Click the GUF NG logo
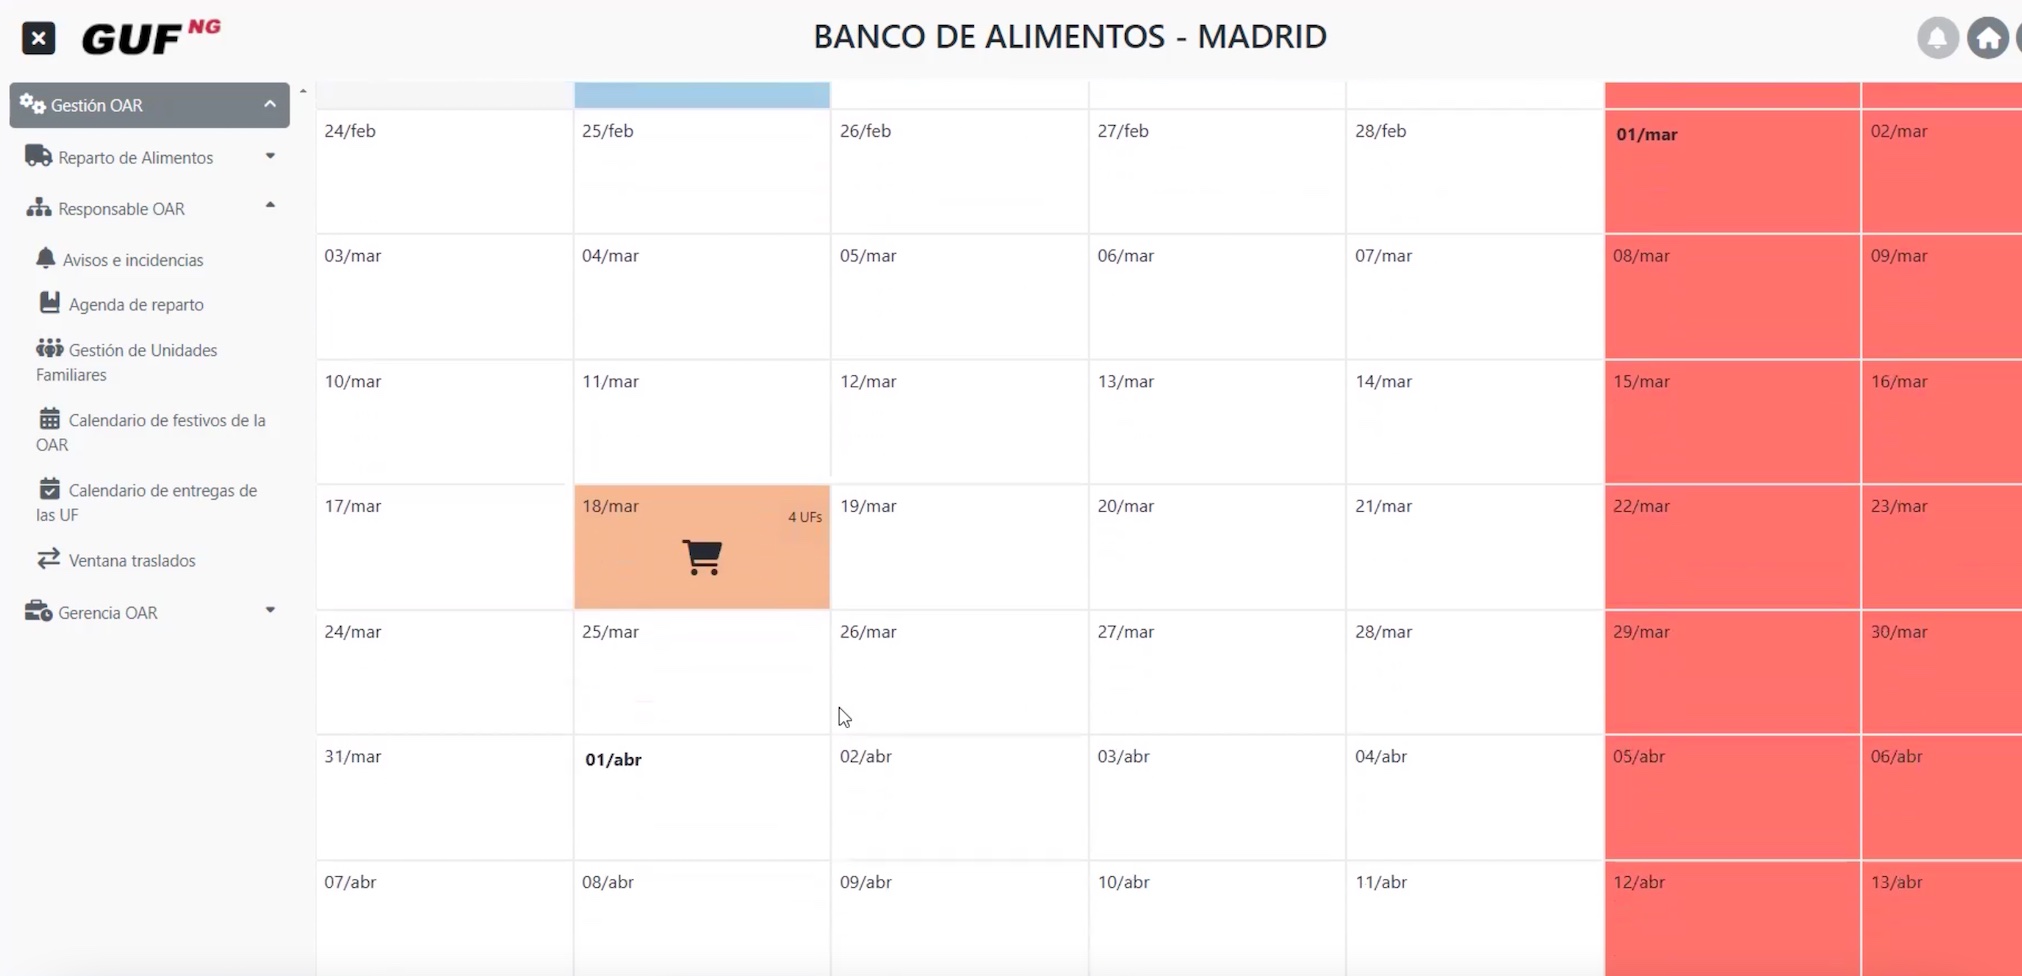Screen dimensions: 2022x976 (x=150, y=38)
